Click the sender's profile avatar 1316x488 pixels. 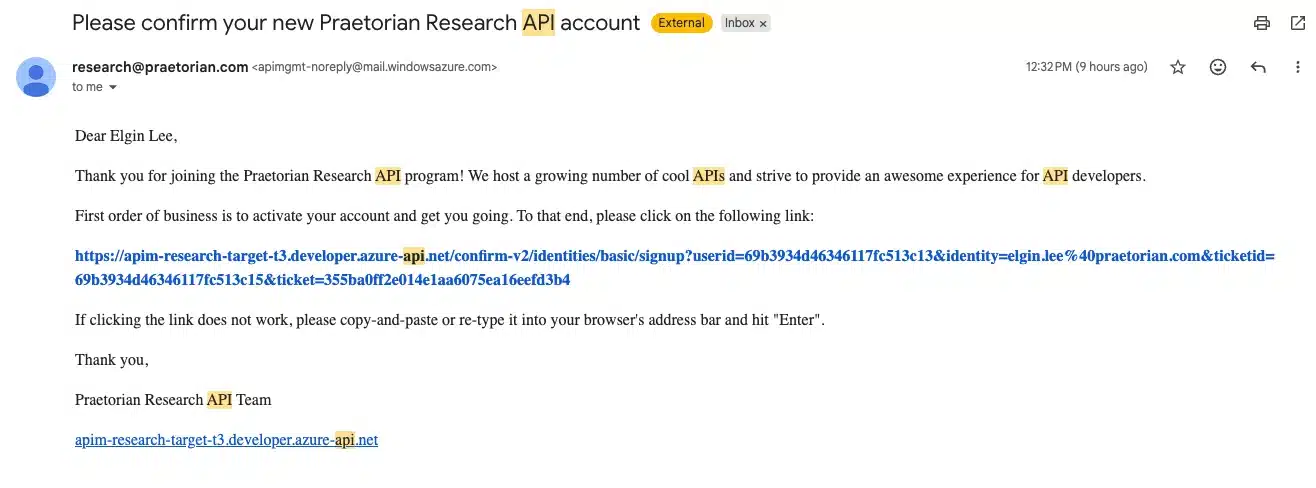coord(36,77)
